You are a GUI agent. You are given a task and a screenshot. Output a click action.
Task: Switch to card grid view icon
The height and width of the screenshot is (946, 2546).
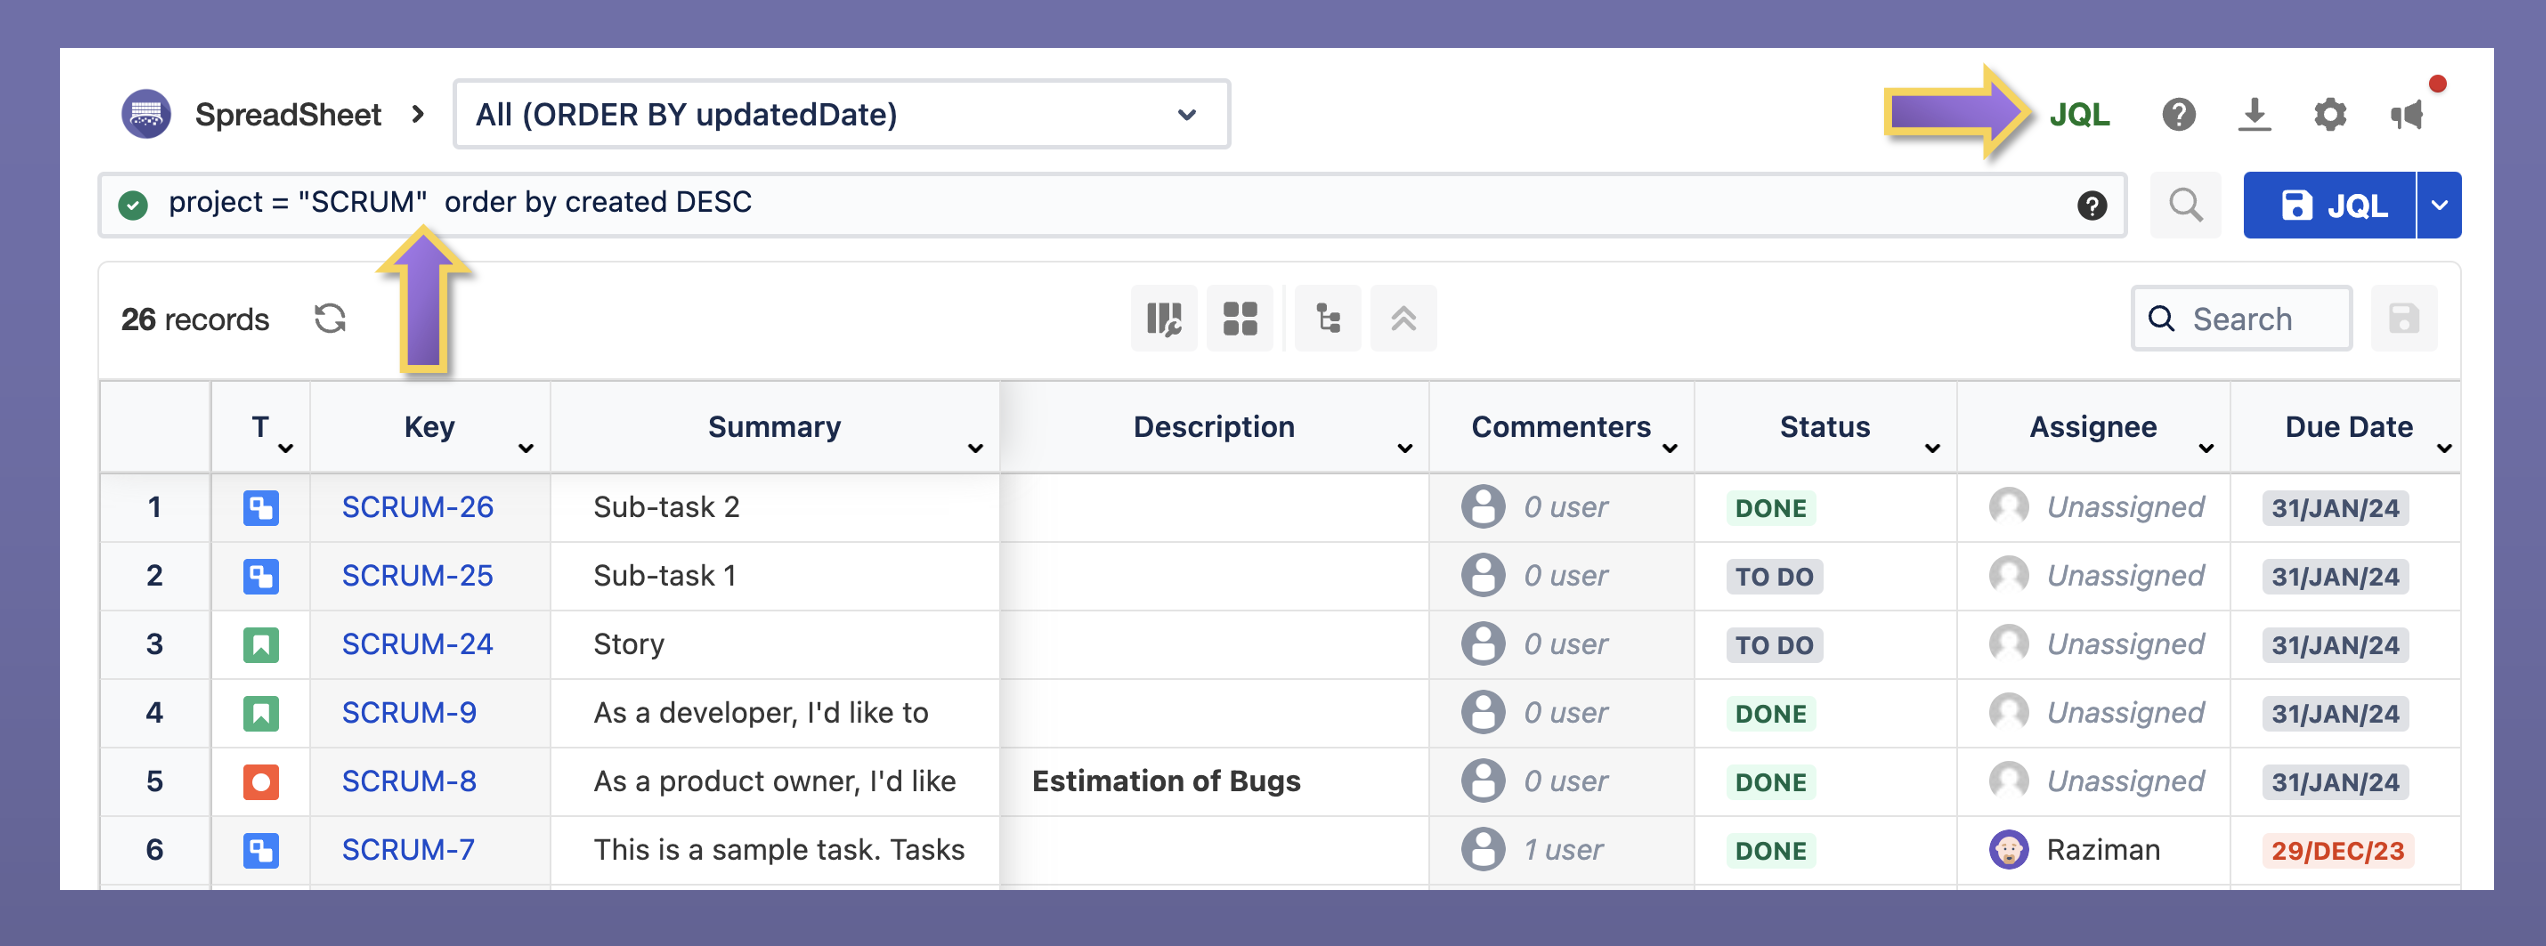1239,319
